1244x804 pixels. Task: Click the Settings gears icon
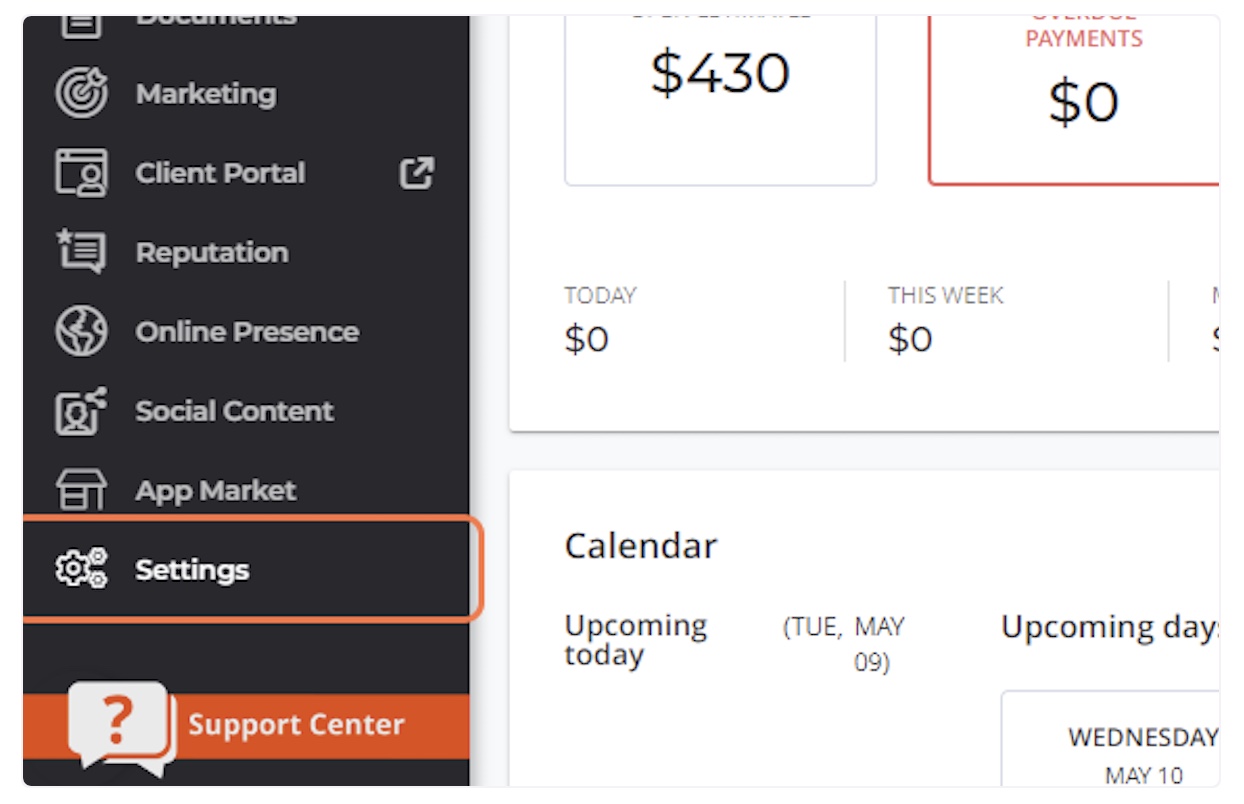81,569
